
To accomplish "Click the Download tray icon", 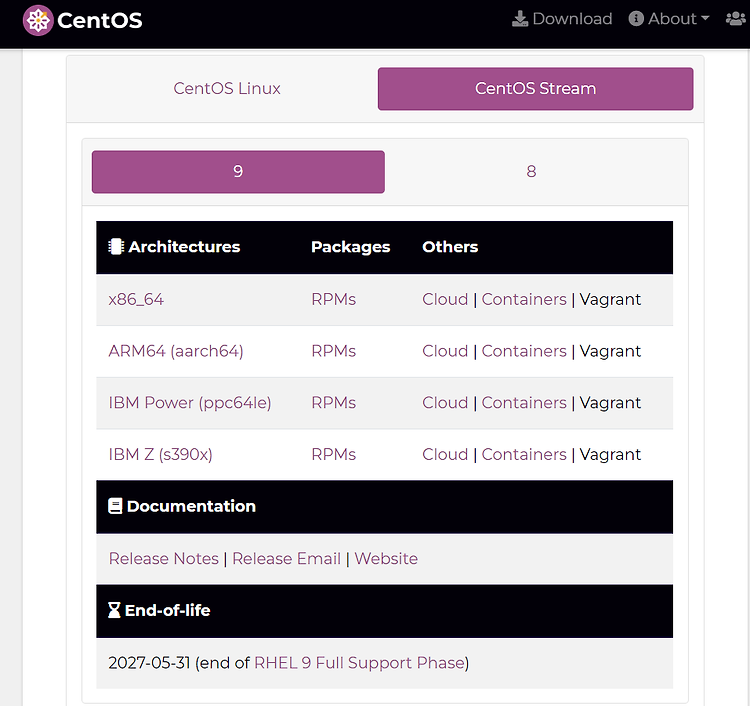I will click(x=520, y=19).
